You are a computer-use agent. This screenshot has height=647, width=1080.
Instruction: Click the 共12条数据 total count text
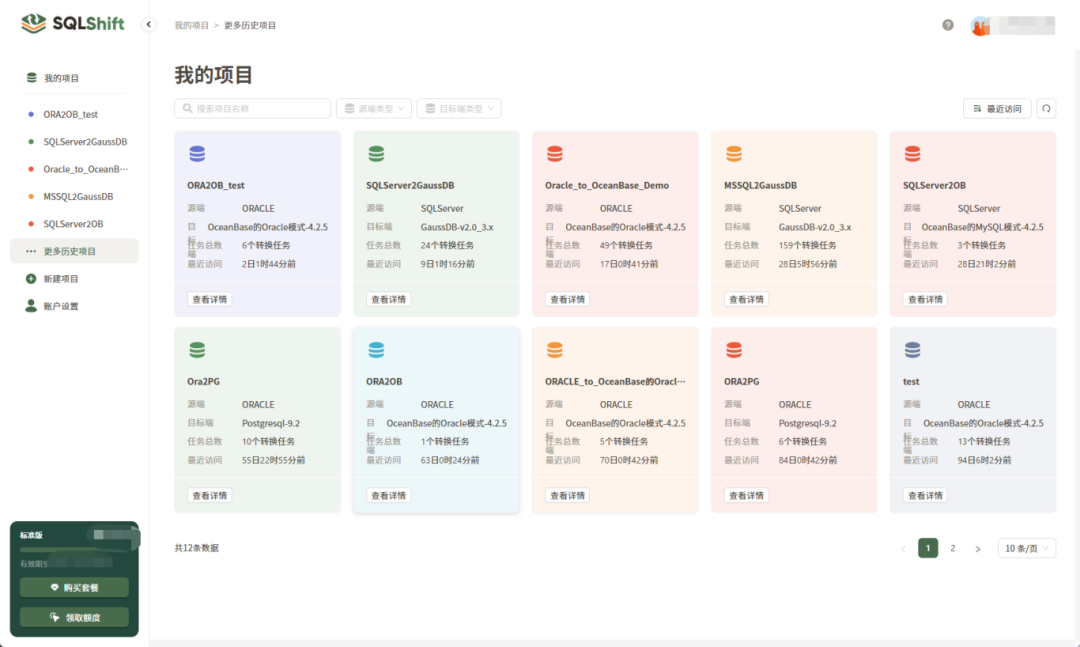196,548
